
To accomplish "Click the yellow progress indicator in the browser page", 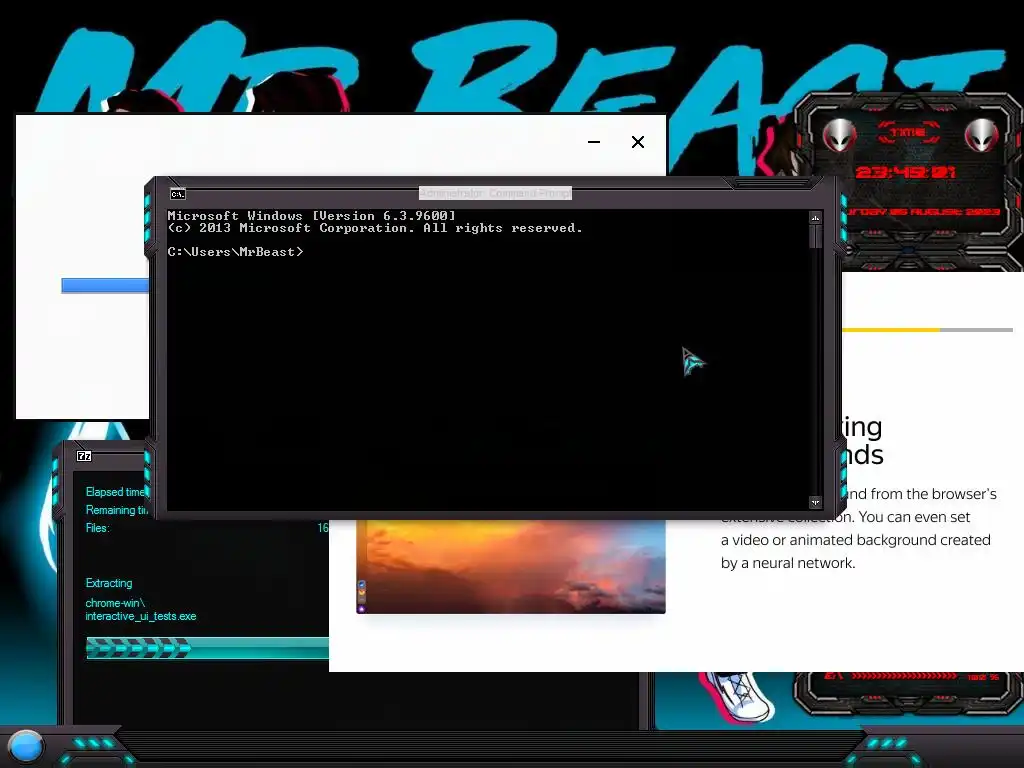I will pyautogui.click(x=891, y=330).
